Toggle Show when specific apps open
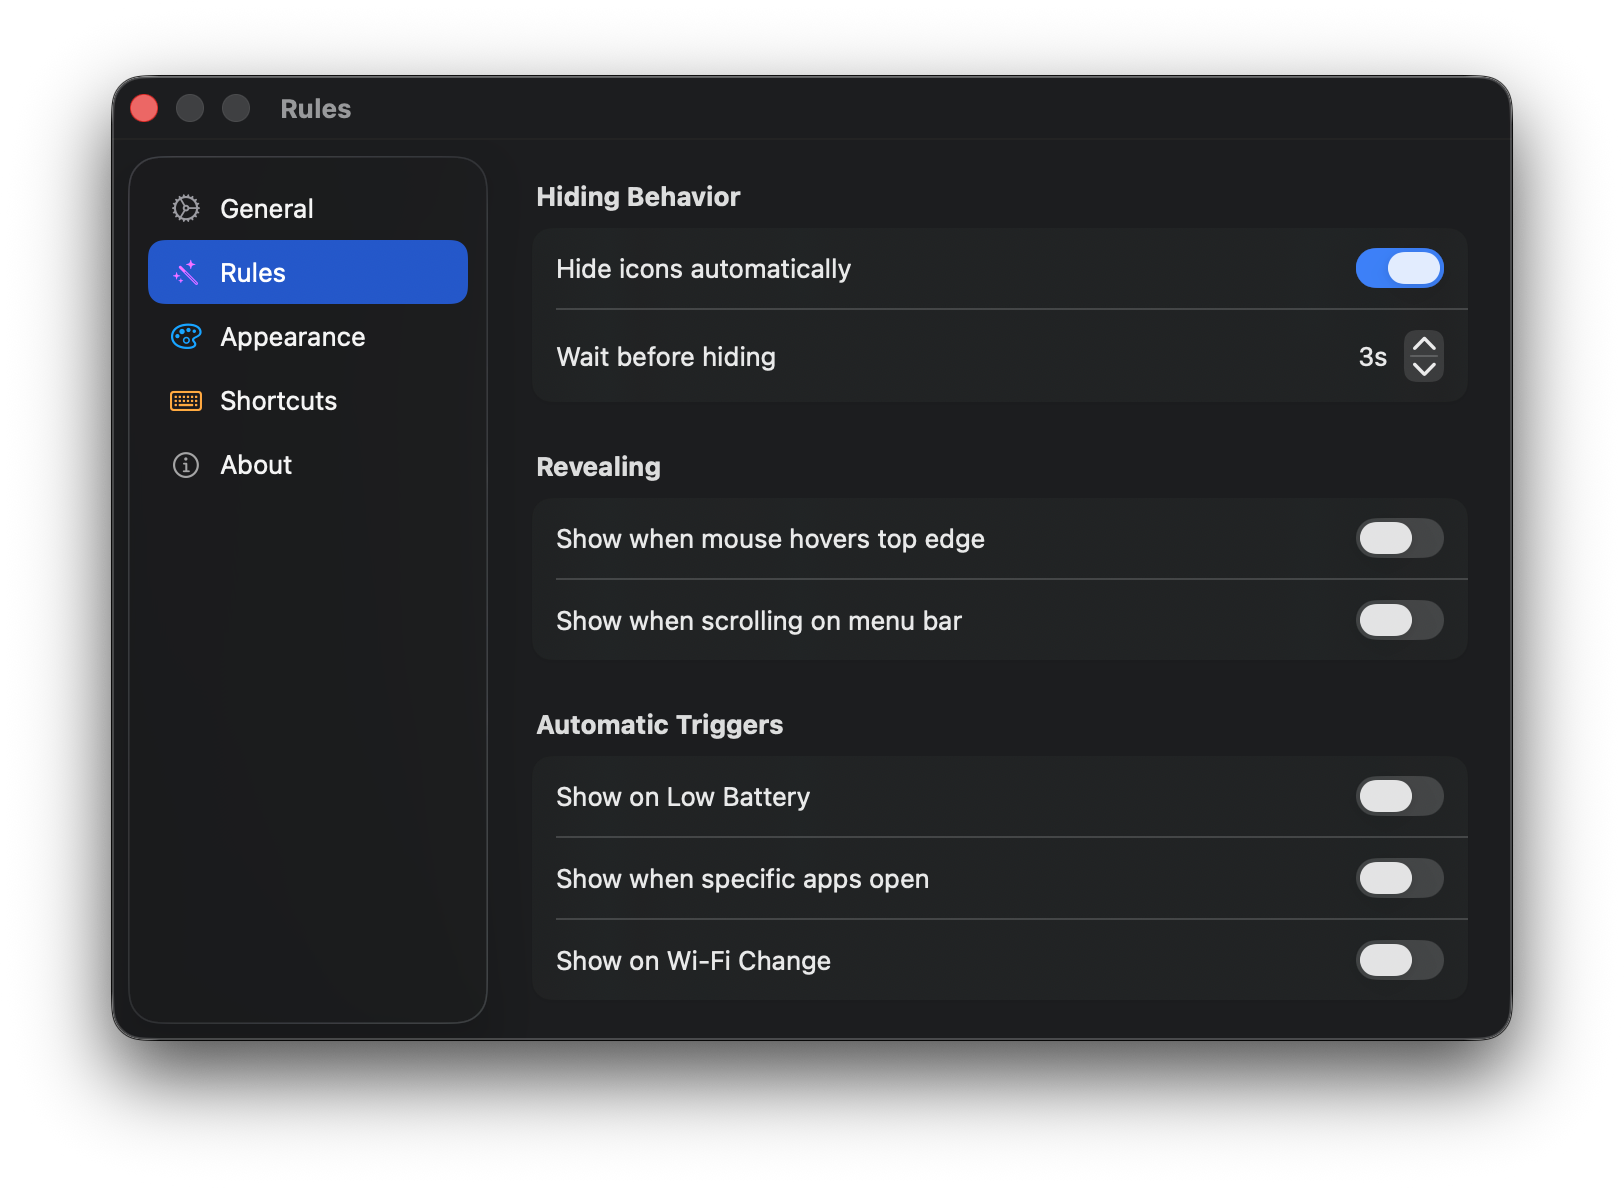 tap(1399, 878)
